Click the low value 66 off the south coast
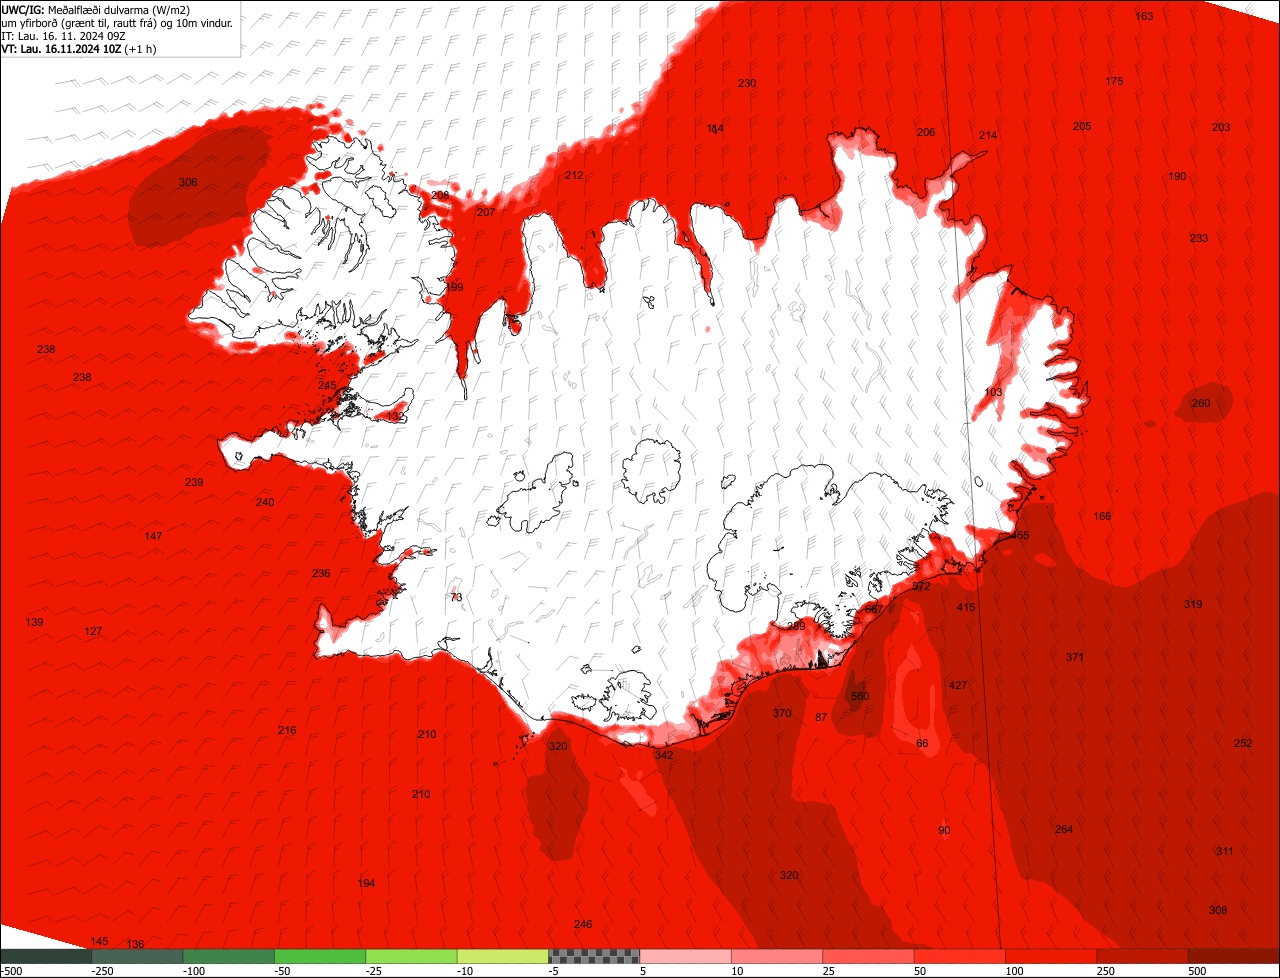The width and height of the screenshot is (1280, 978). [922, 743]
